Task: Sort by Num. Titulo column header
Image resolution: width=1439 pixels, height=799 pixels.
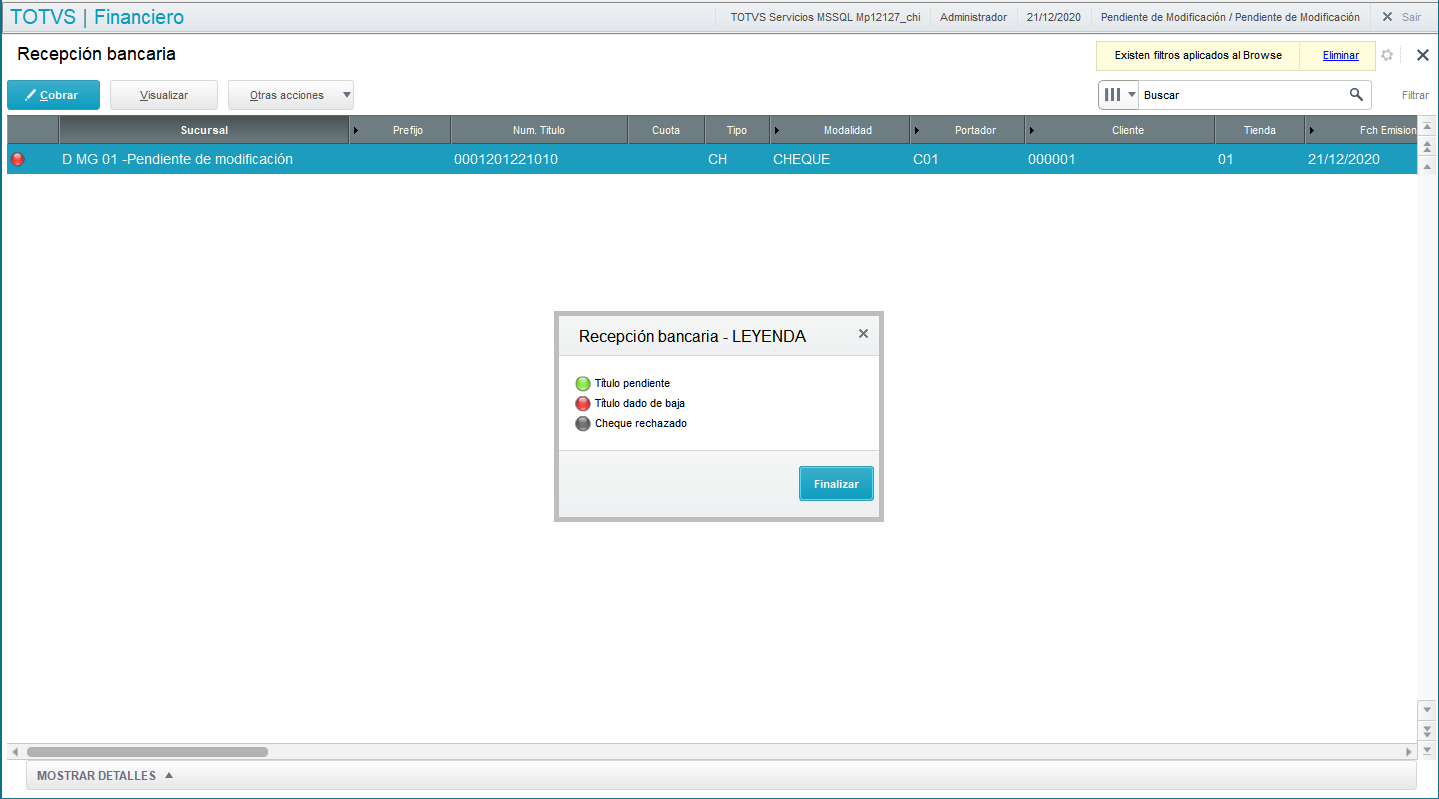Action: pyautogui.click(x=539, y=130)
